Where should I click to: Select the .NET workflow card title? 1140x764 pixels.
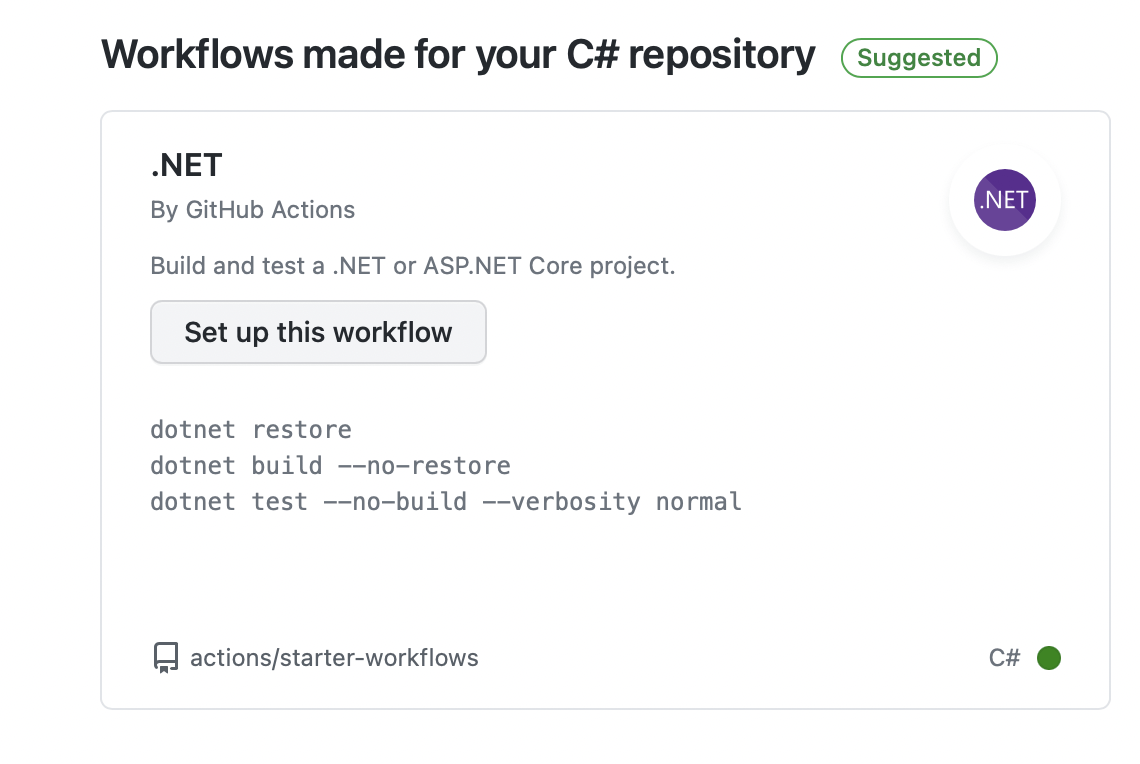(186, 163)
